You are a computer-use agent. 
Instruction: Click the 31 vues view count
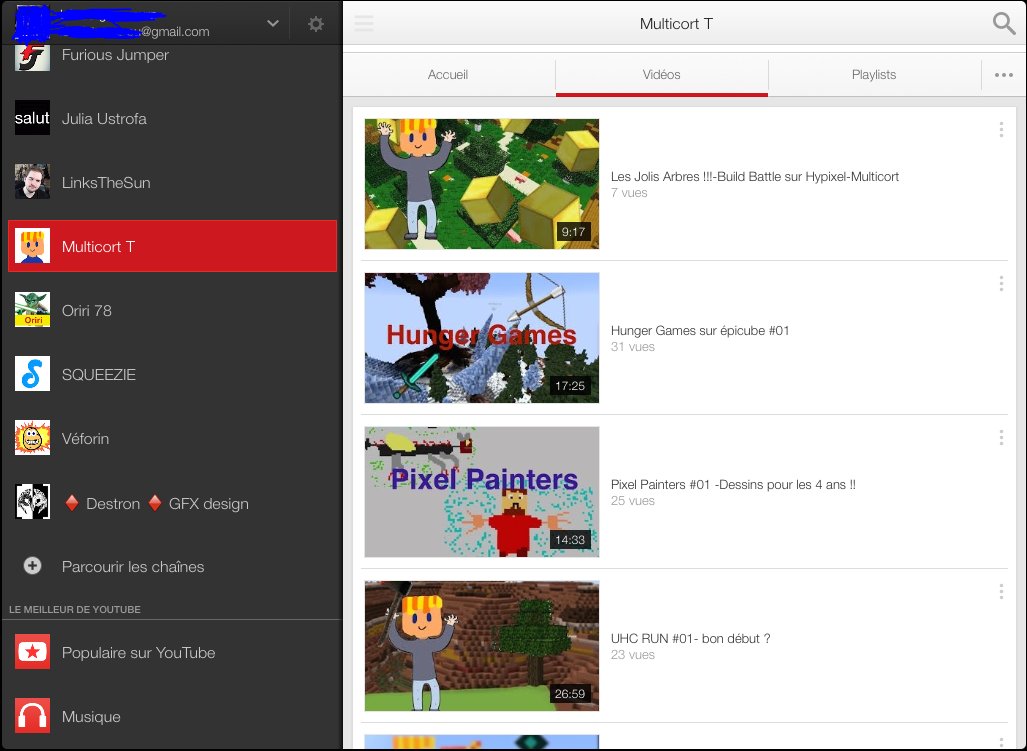point(633,346)
